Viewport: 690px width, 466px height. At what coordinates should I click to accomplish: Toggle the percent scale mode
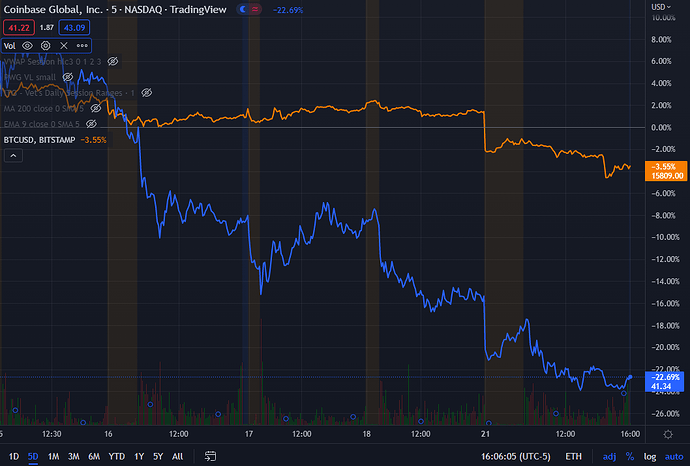pyautogui.click(x=630, y=457)
